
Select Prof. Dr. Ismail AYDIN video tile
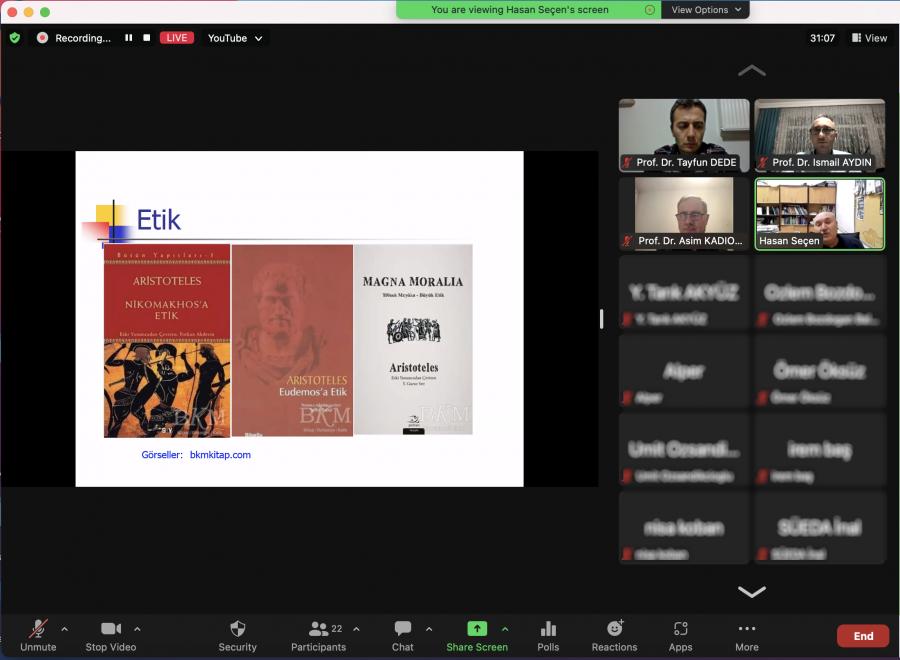pyautogui.click(x=820, y=135)
